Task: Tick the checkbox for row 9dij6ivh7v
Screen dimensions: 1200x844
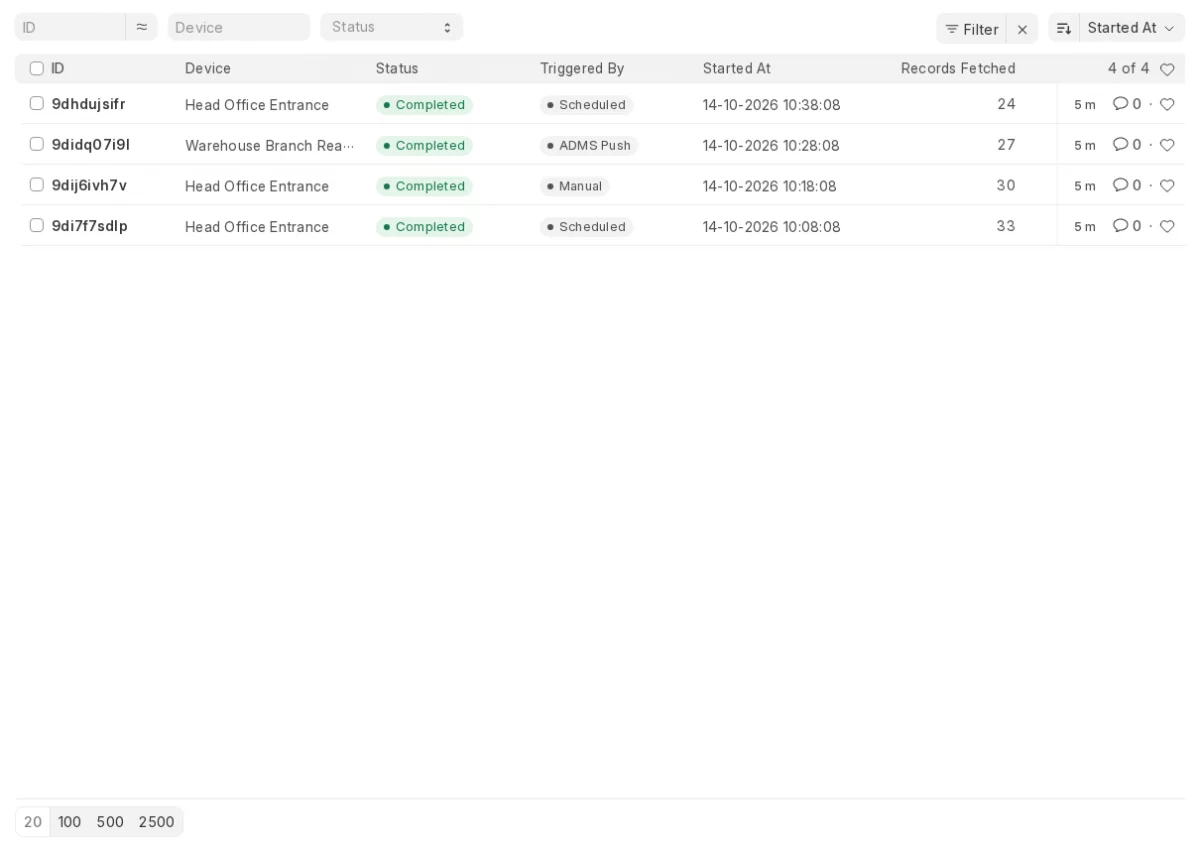Action: pos(37,185)
